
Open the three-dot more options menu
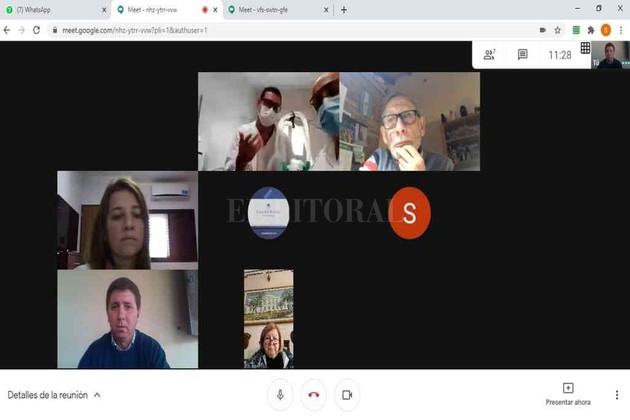[618, 395]
